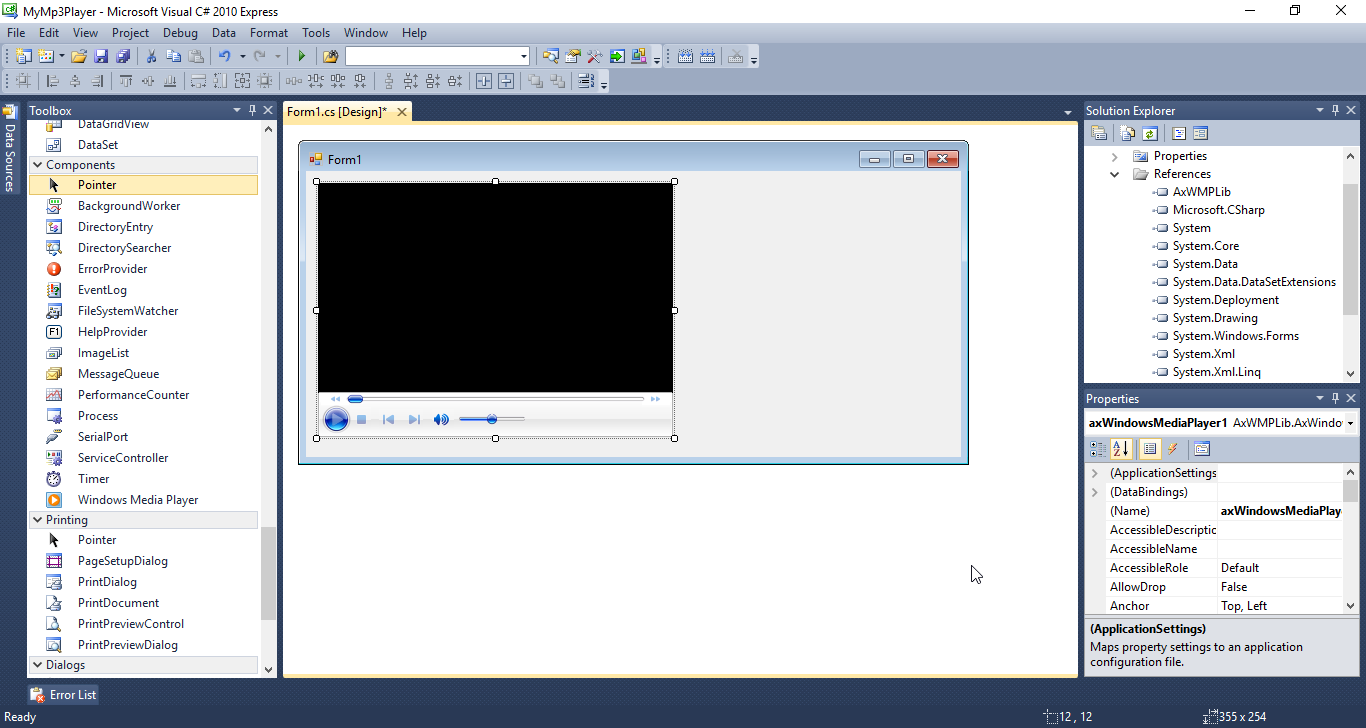Click the Open File folder icon

[x=79, y=56]
